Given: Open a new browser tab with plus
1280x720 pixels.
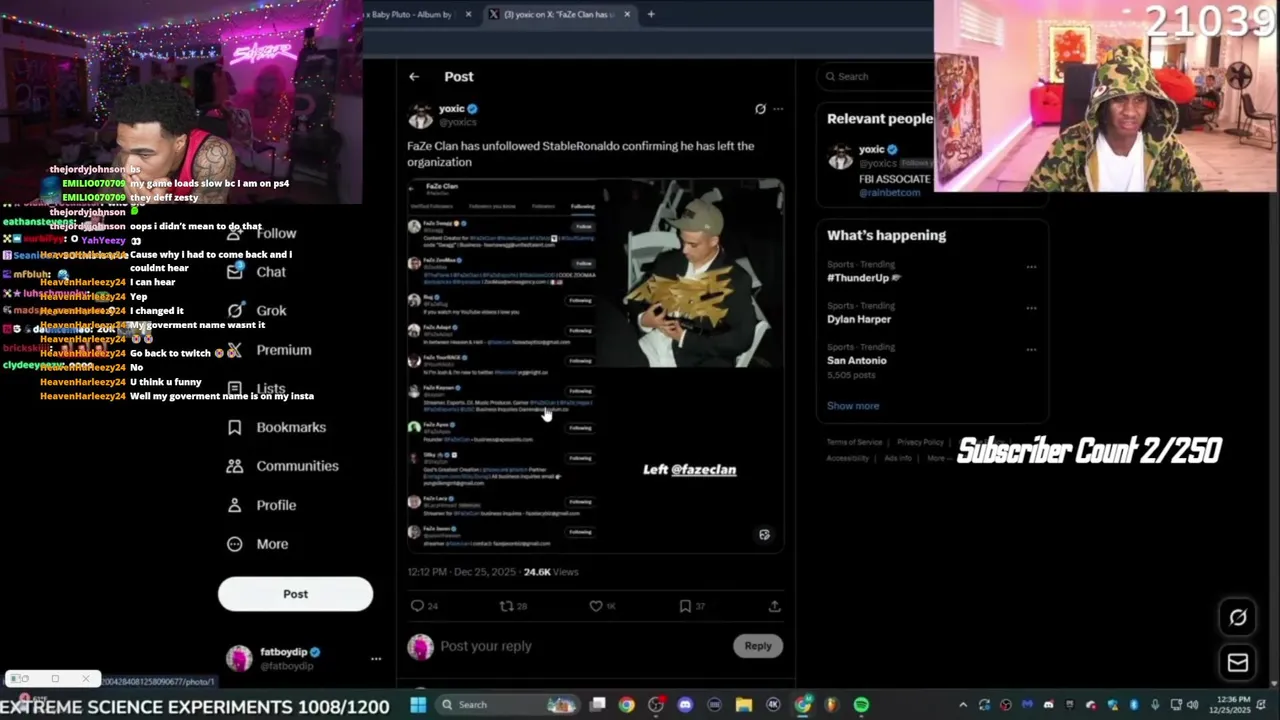Looking at the screenshot, I should point(651,14).
